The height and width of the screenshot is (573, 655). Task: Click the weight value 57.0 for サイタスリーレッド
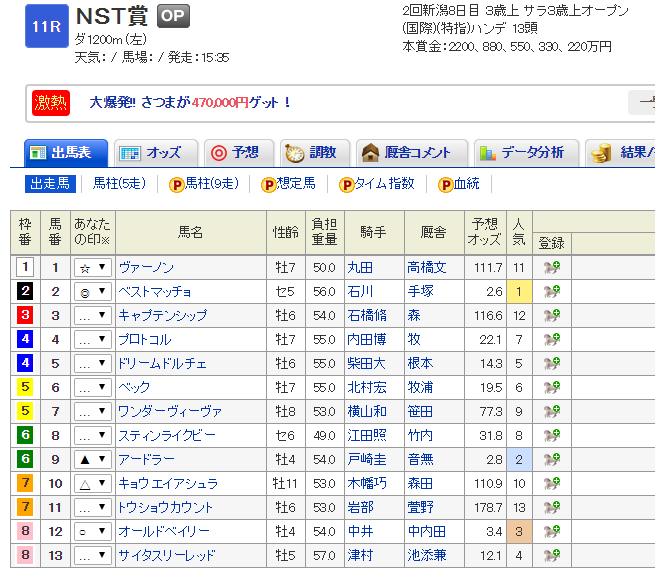(325, 556)
